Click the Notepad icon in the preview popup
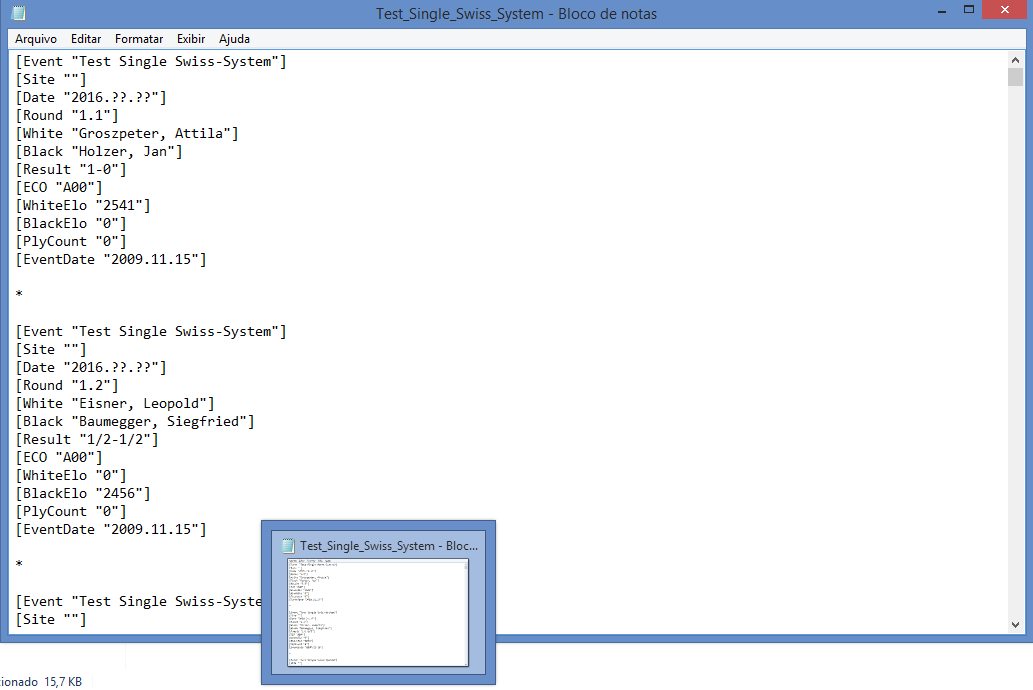The width and height of the screenshot is (1033, 690). (288, 546)
